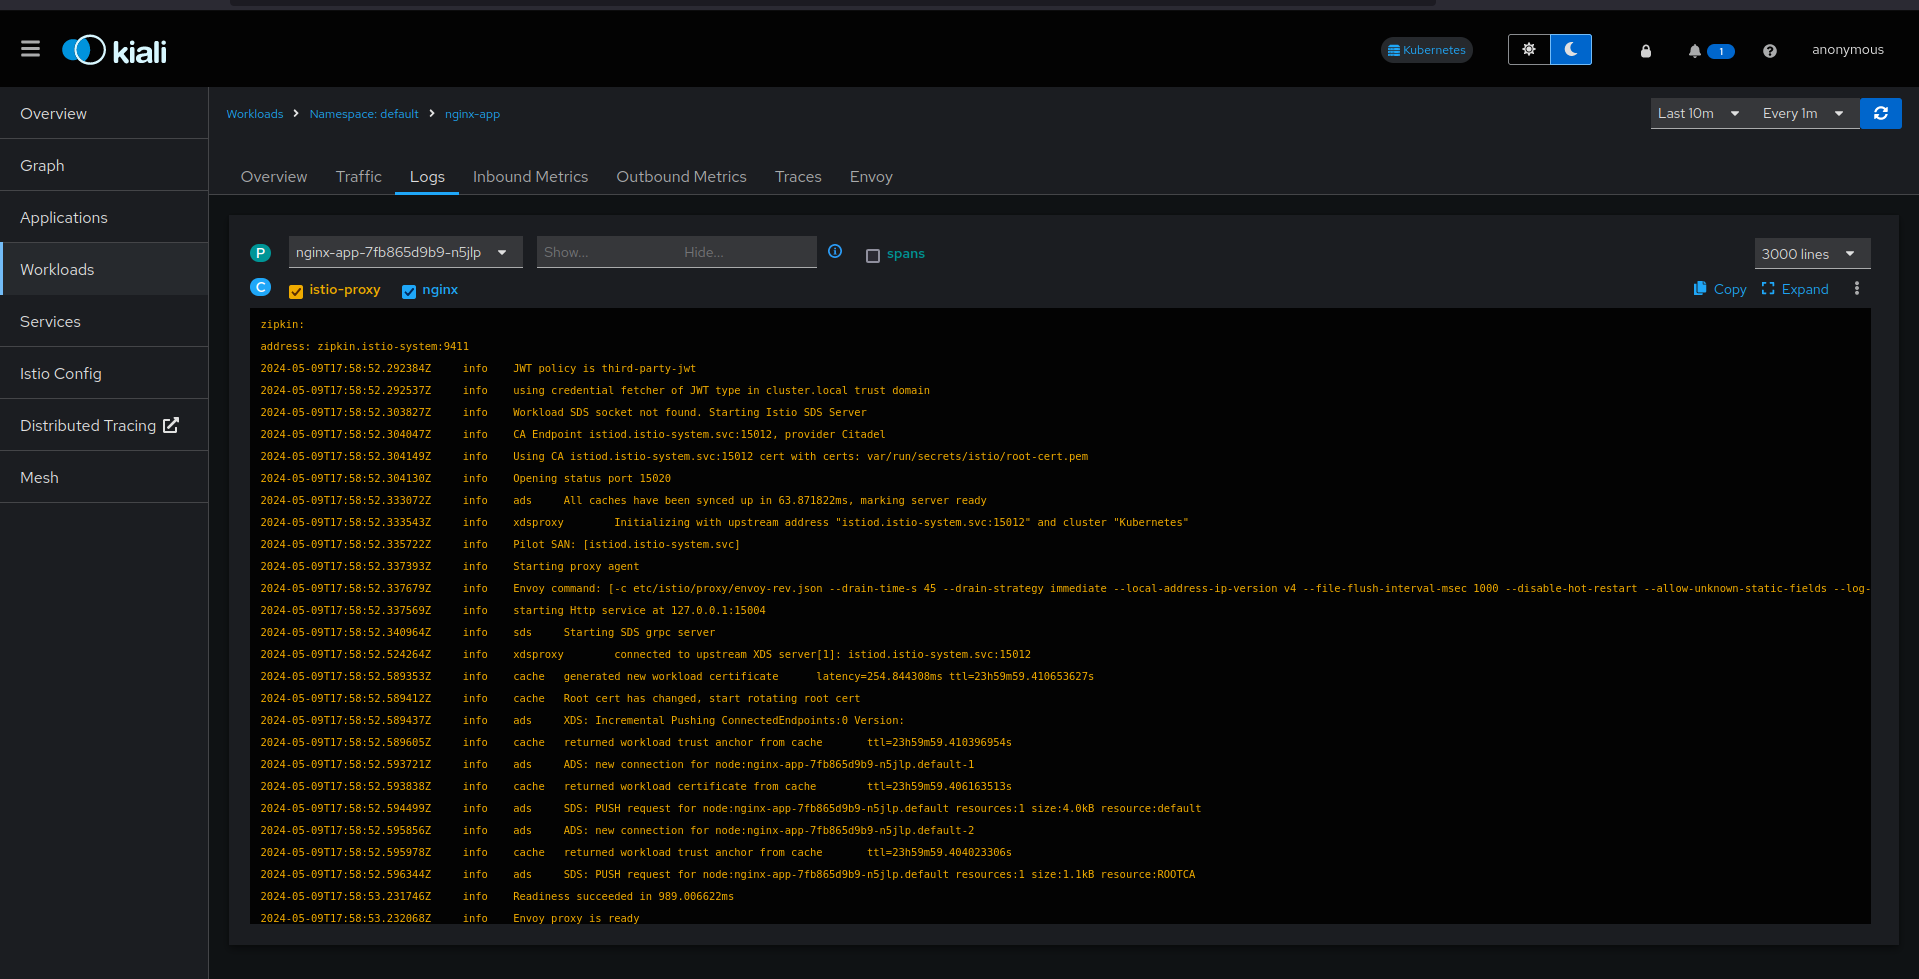The height and width of the screenshot is (979, 1919).
Task: Click the Namespace: default breadcrumb link
Action: tap(364, 114)
